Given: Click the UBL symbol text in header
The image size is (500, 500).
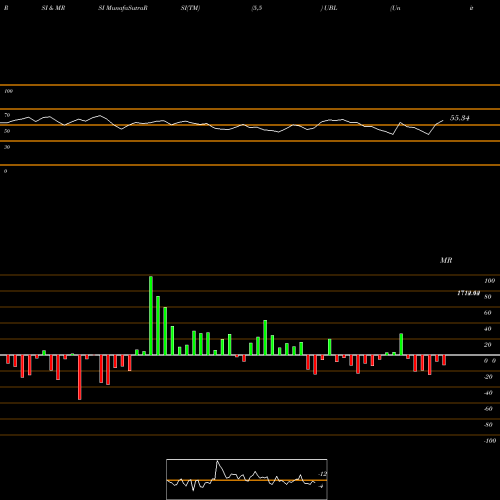Looking at the screenshot, I should pyautogui.click(x=331, y=8).
